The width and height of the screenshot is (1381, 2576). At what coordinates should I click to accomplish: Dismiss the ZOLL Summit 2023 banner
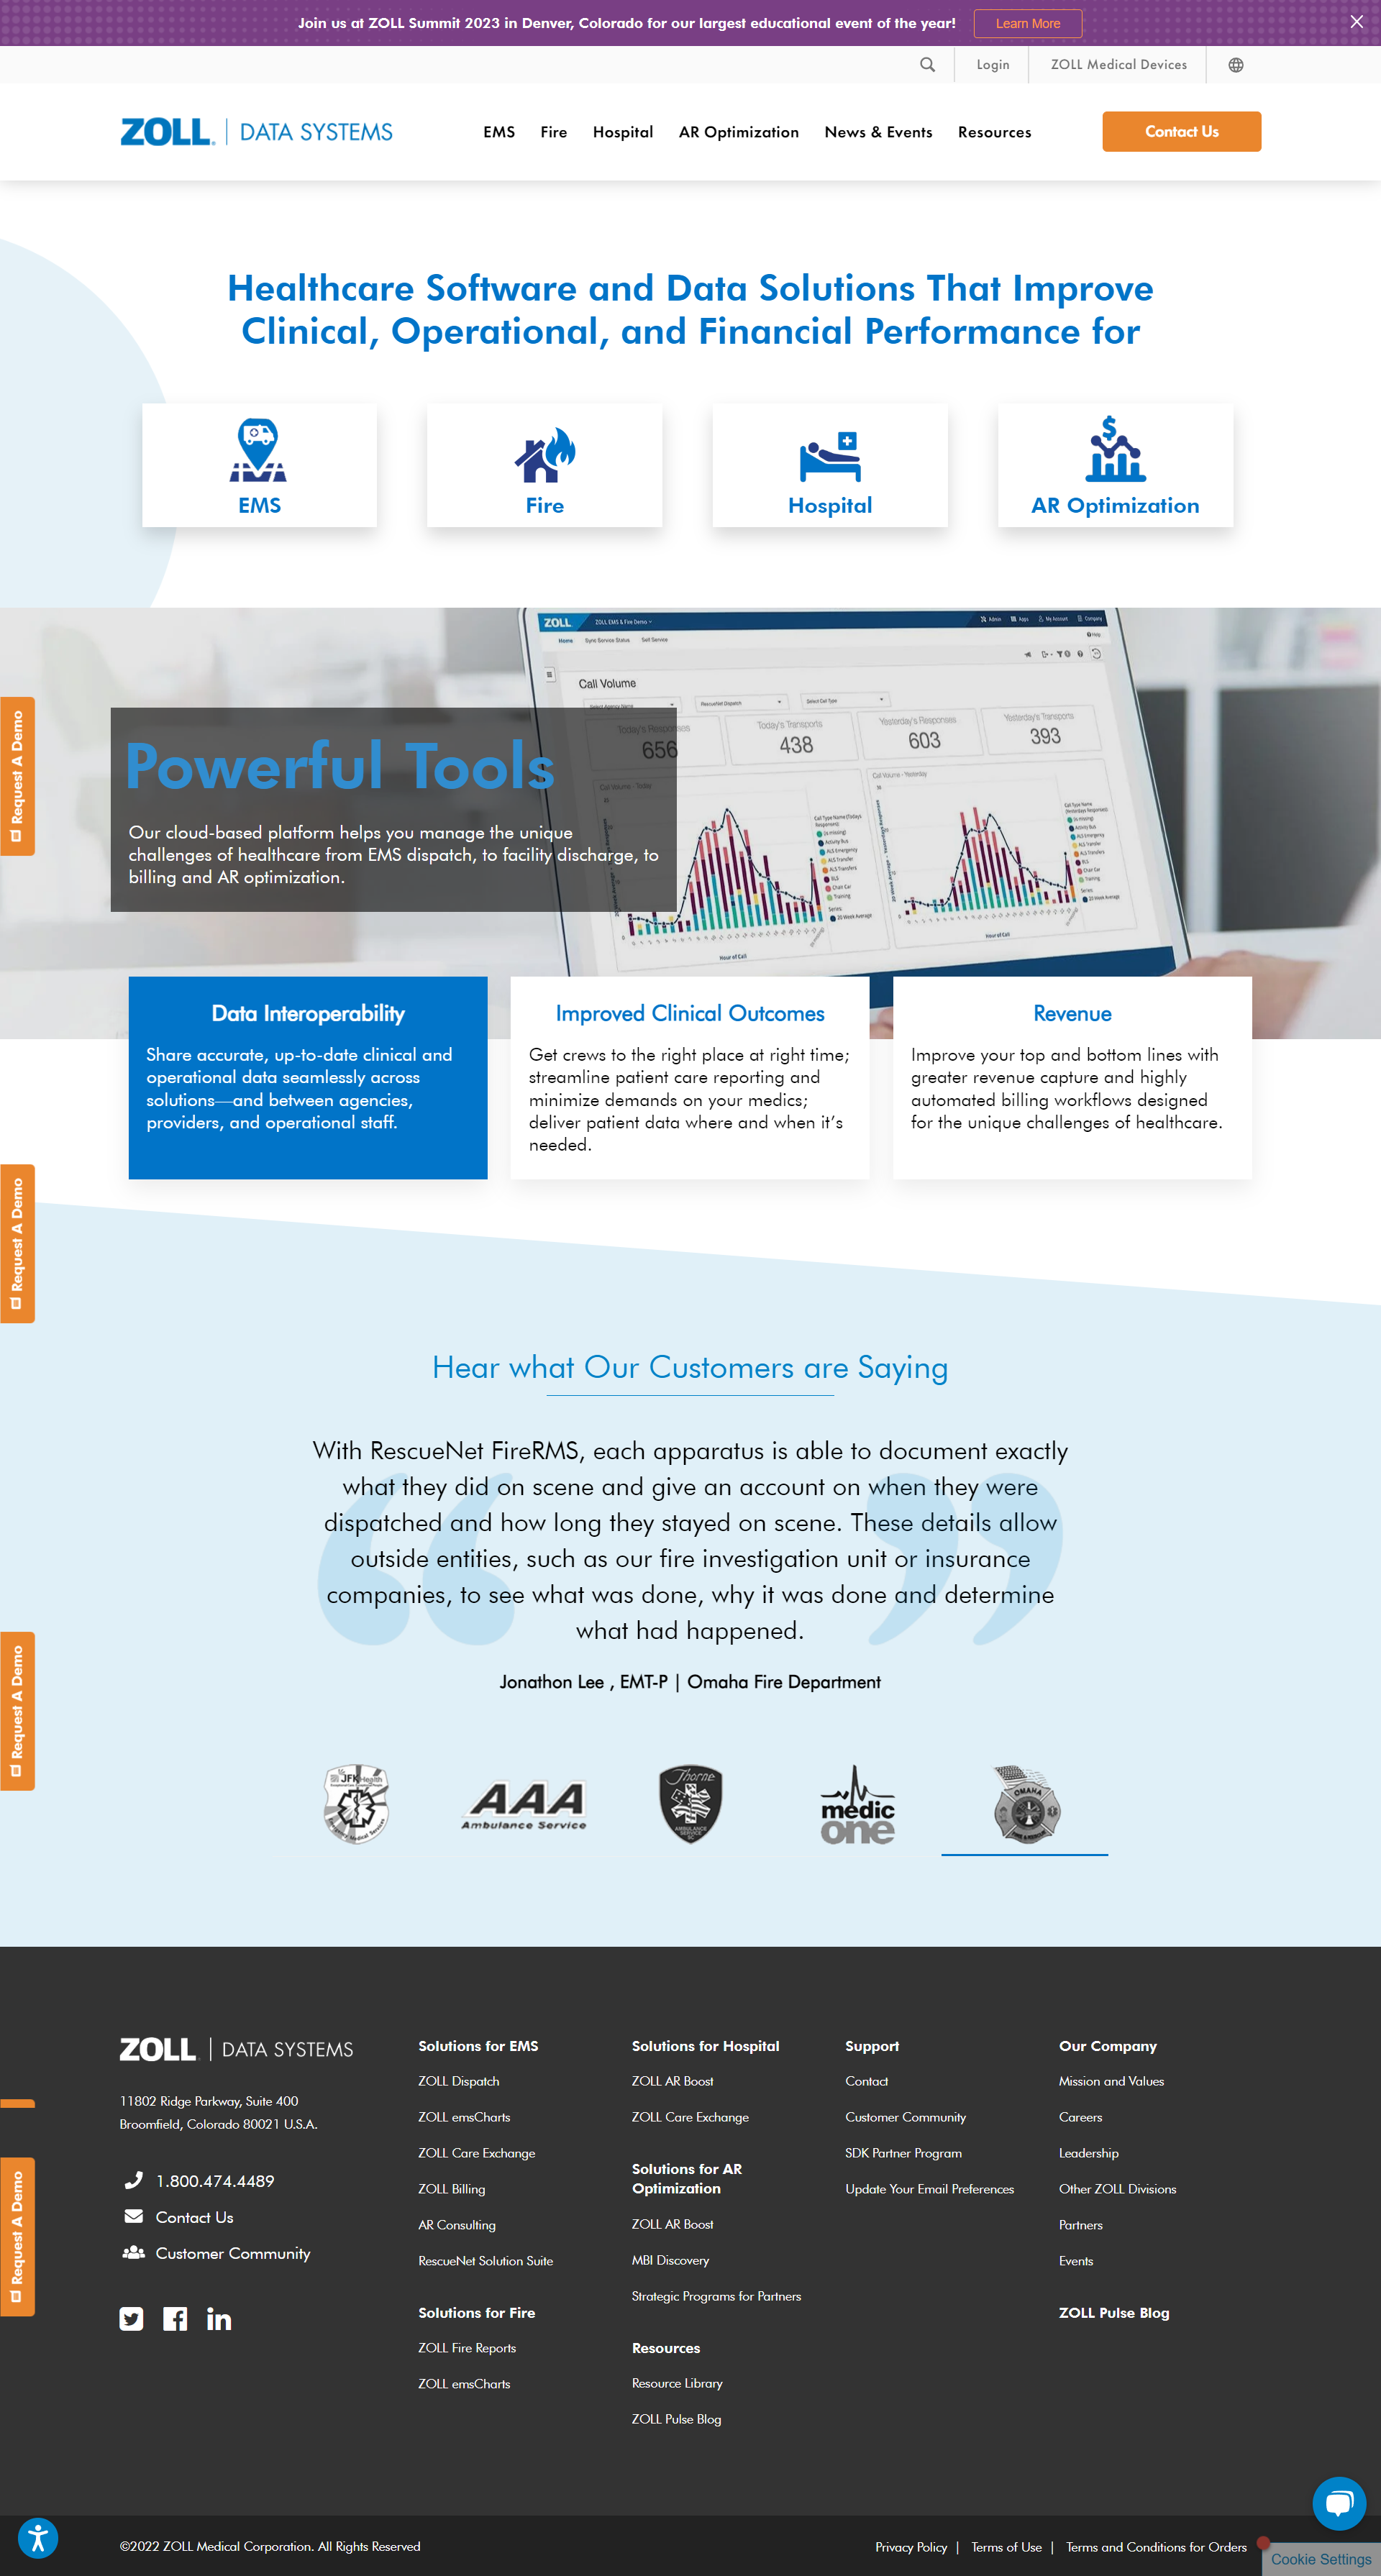click(x=1357, y=22)
